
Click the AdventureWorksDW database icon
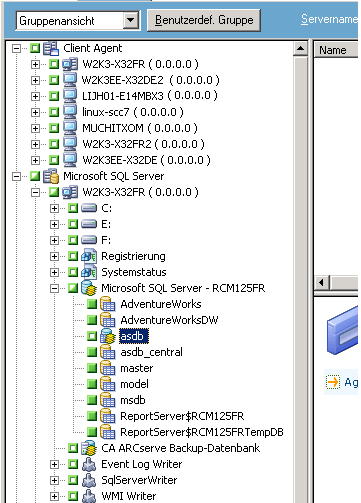pyautogui.click(x=108, y=320)
